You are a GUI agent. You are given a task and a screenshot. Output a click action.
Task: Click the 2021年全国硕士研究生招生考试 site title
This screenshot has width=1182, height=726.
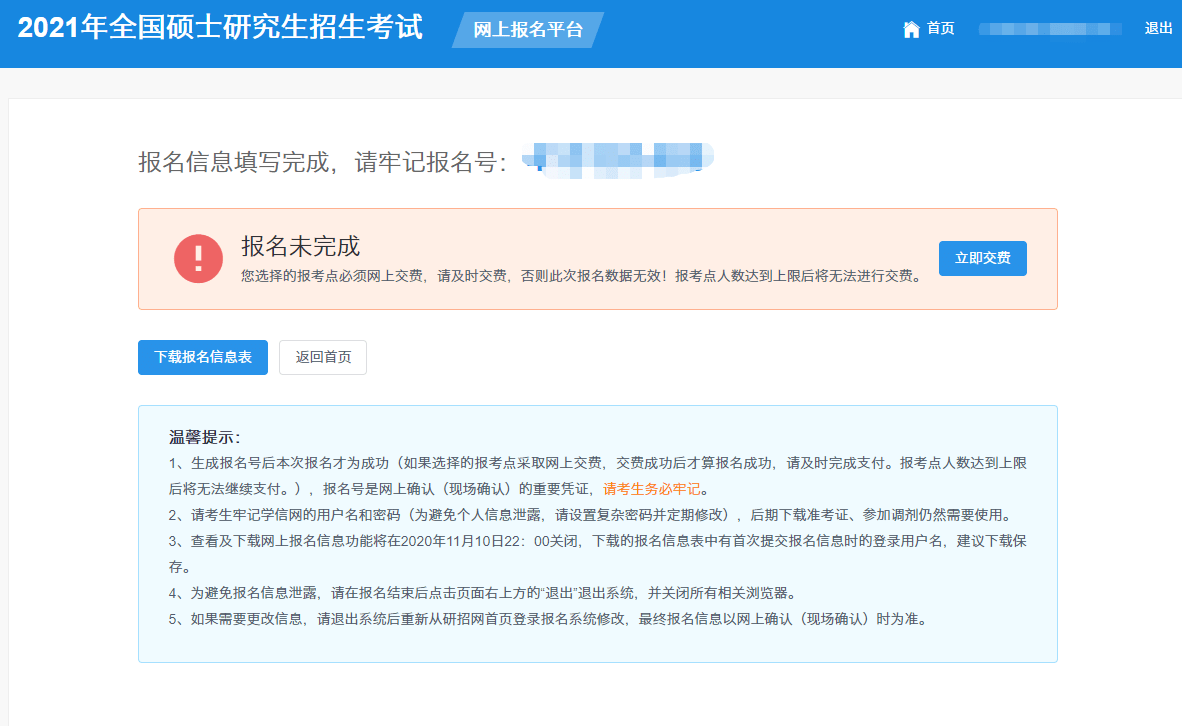tap(220, 27)
